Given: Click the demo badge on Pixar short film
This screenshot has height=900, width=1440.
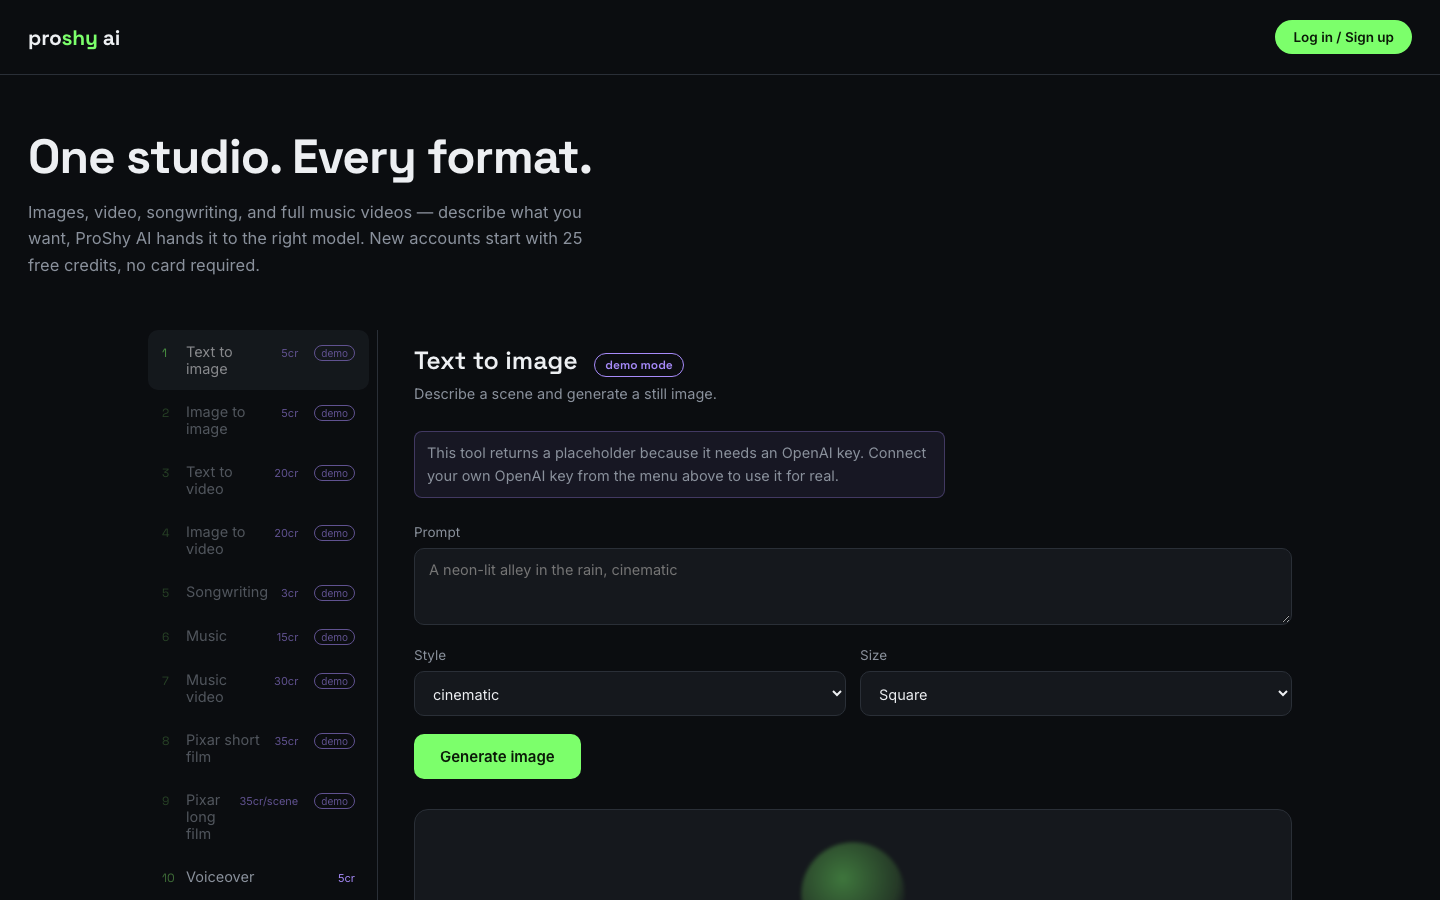Looking at the screenshot, I should click(x=334, y=741).
